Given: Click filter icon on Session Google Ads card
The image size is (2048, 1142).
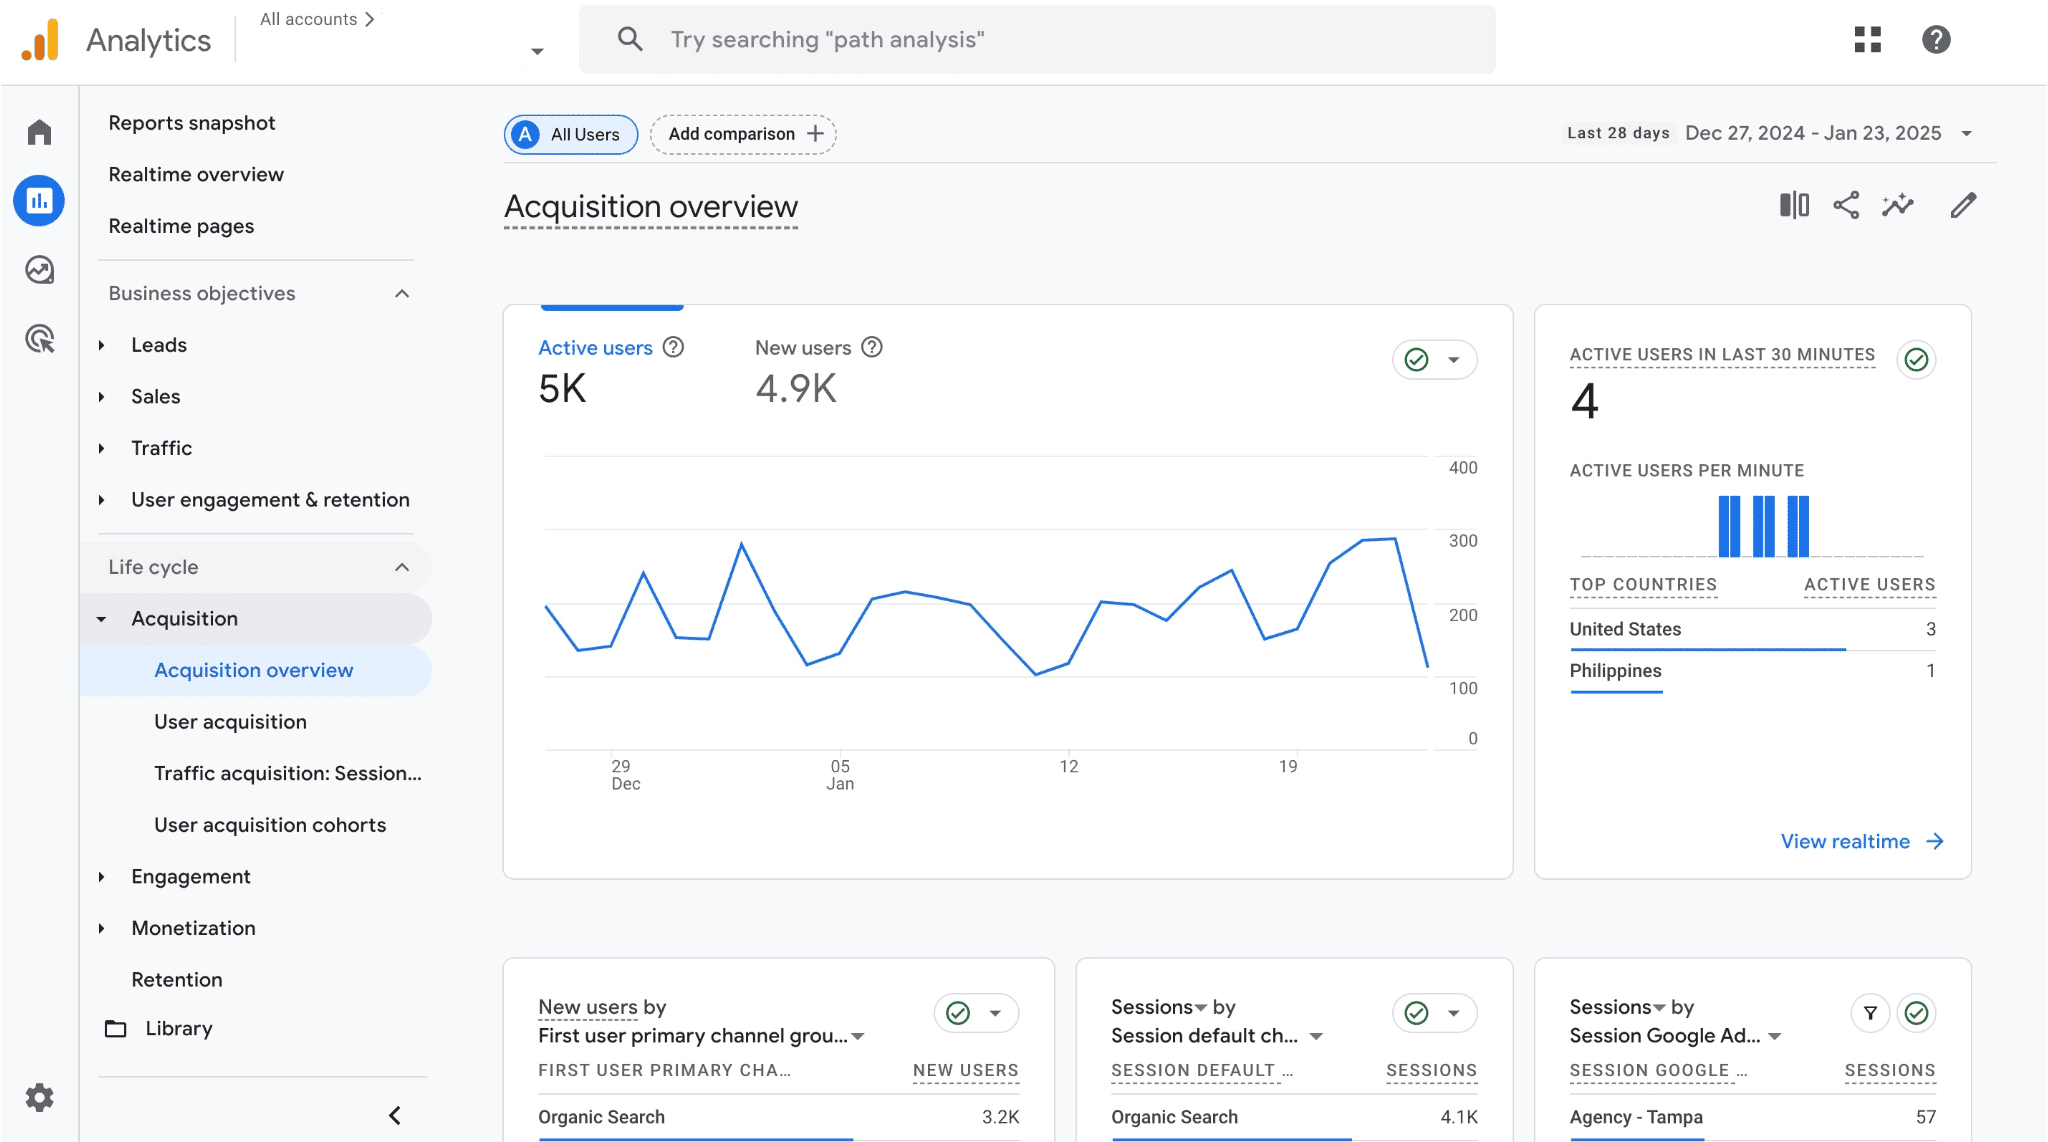Looking at the screenshot, I should (x=1870, y=1013).
